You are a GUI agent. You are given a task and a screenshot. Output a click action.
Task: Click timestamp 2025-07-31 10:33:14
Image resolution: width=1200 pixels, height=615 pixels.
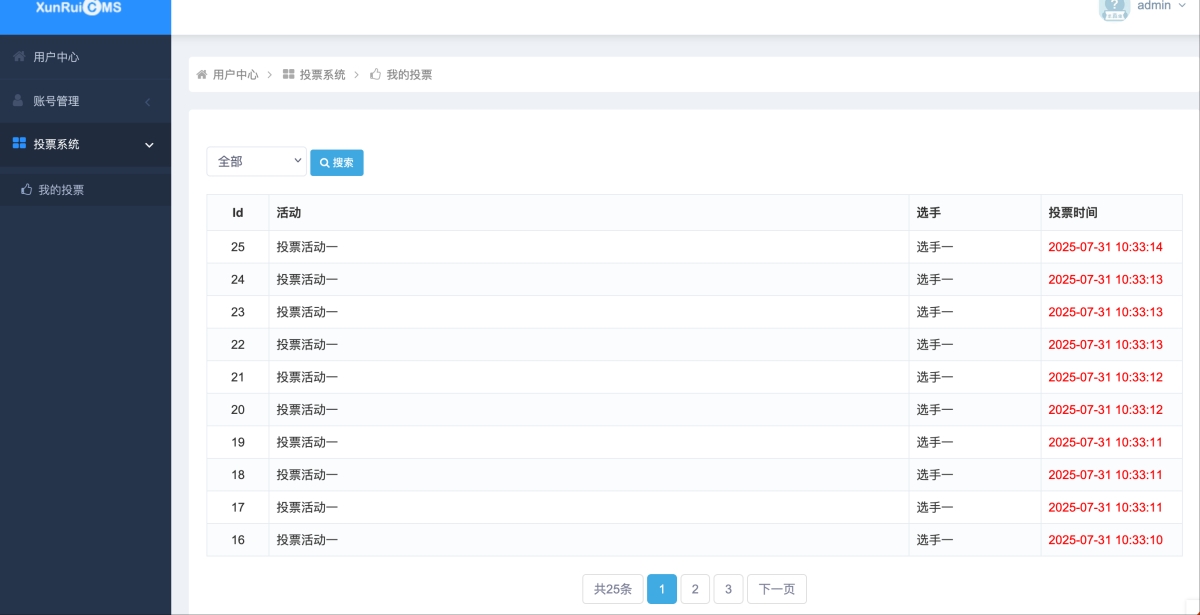pyautogui.click(x=1105, y=247)
